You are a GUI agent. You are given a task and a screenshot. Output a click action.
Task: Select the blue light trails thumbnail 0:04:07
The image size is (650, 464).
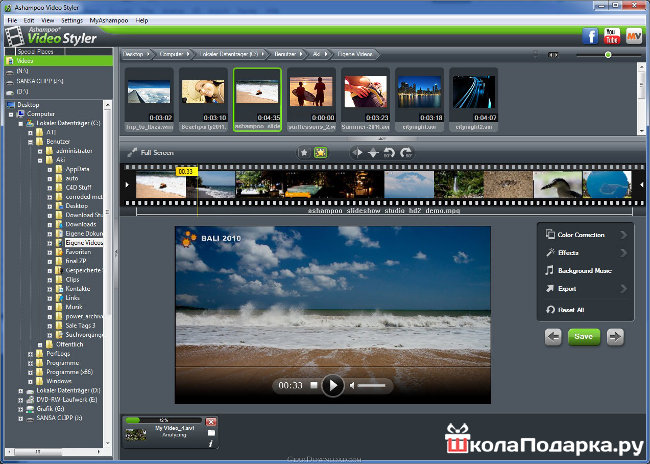click(473, 100)
